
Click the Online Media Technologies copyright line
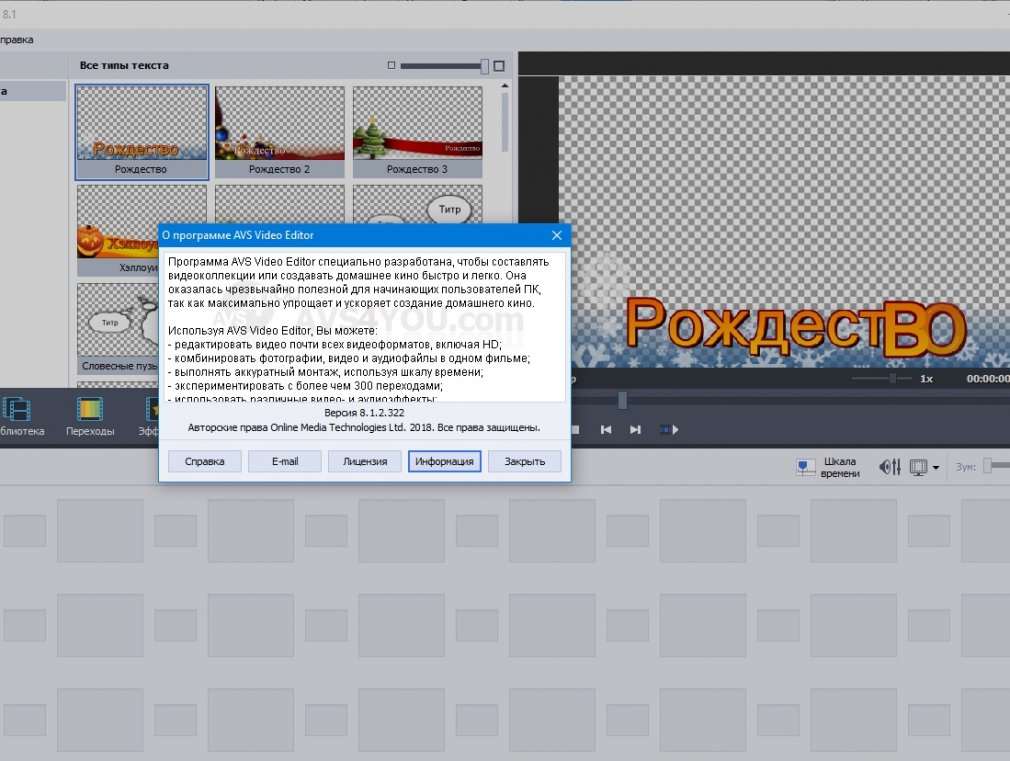(x=364, y=427)
